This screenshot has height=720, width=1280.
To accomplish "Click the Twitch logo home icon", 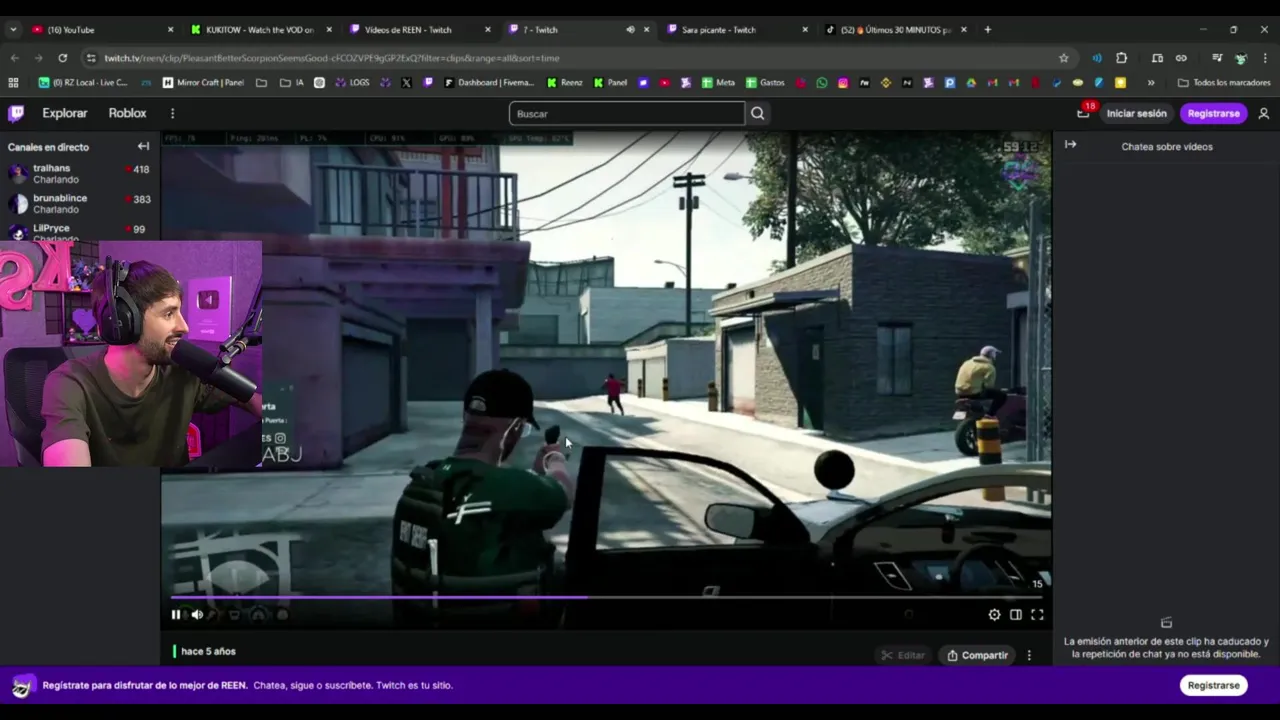I will (x=16, y=113).
